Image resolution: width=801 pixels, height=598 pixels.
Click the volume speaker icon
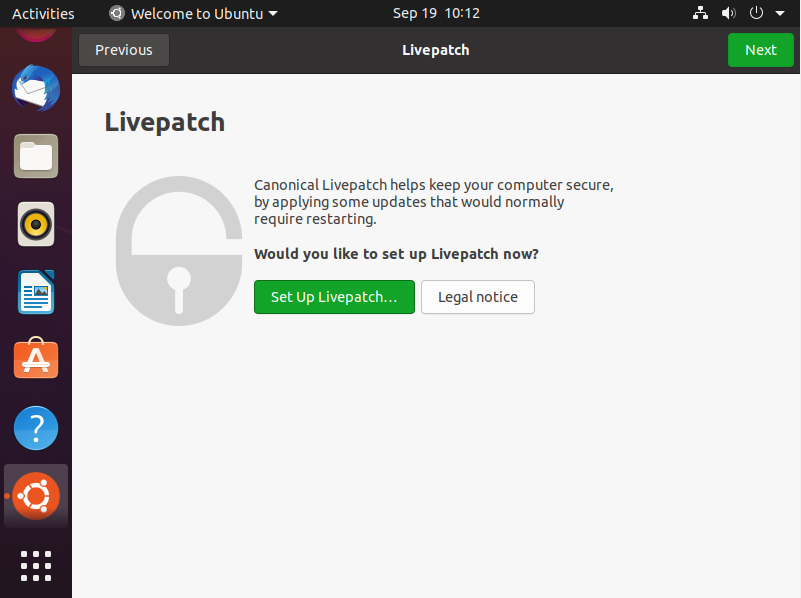point(728,13)
